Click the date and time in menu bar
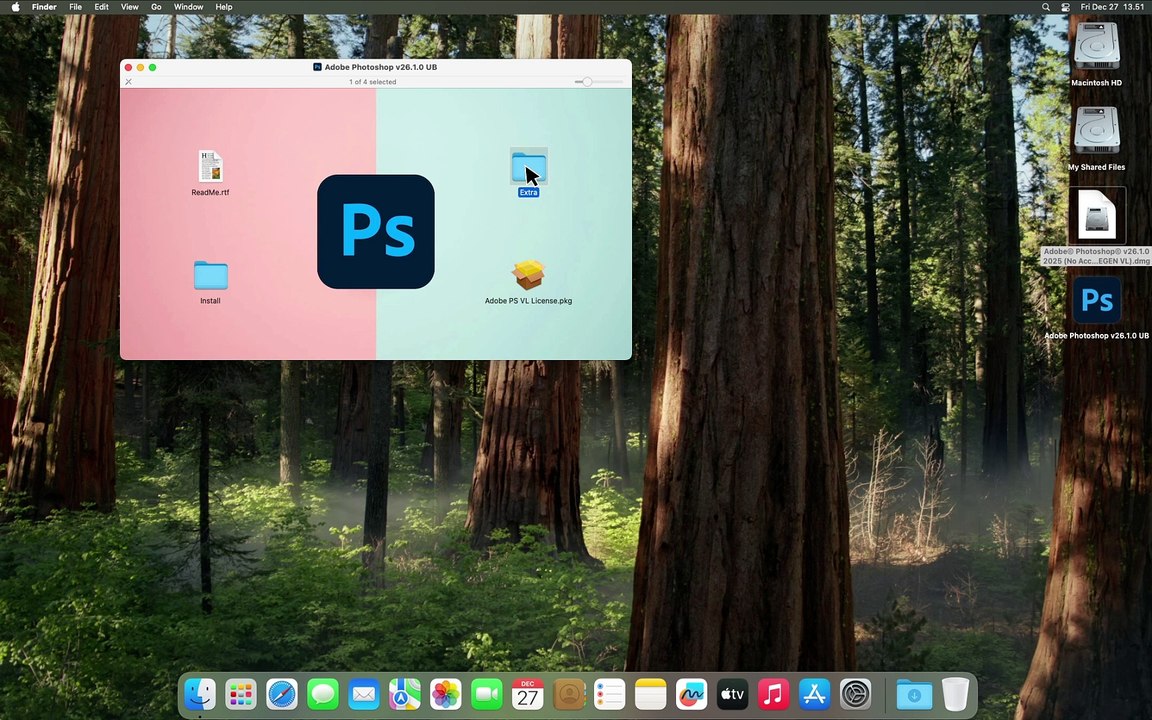 coord(1112,7)
